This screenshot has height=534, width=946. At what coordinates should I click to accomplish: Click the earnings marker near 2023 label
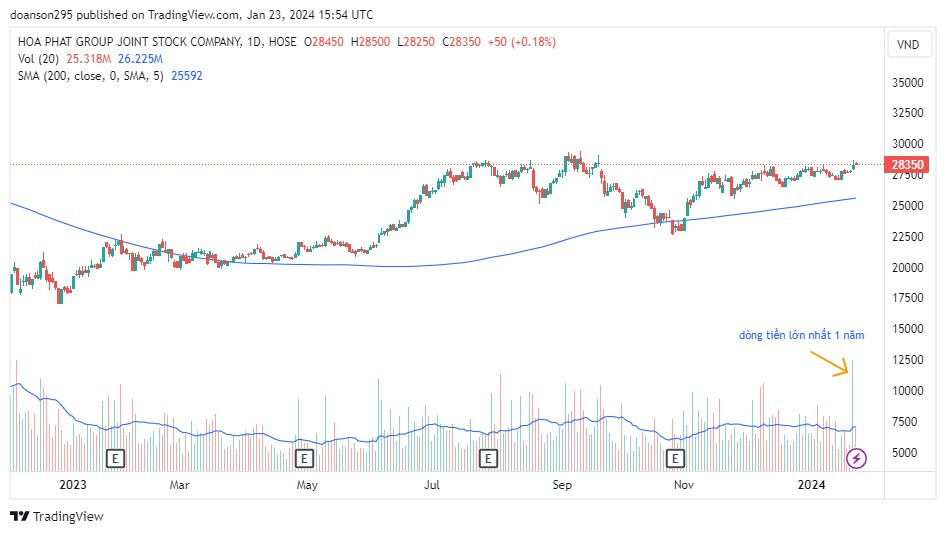[116, 458]
